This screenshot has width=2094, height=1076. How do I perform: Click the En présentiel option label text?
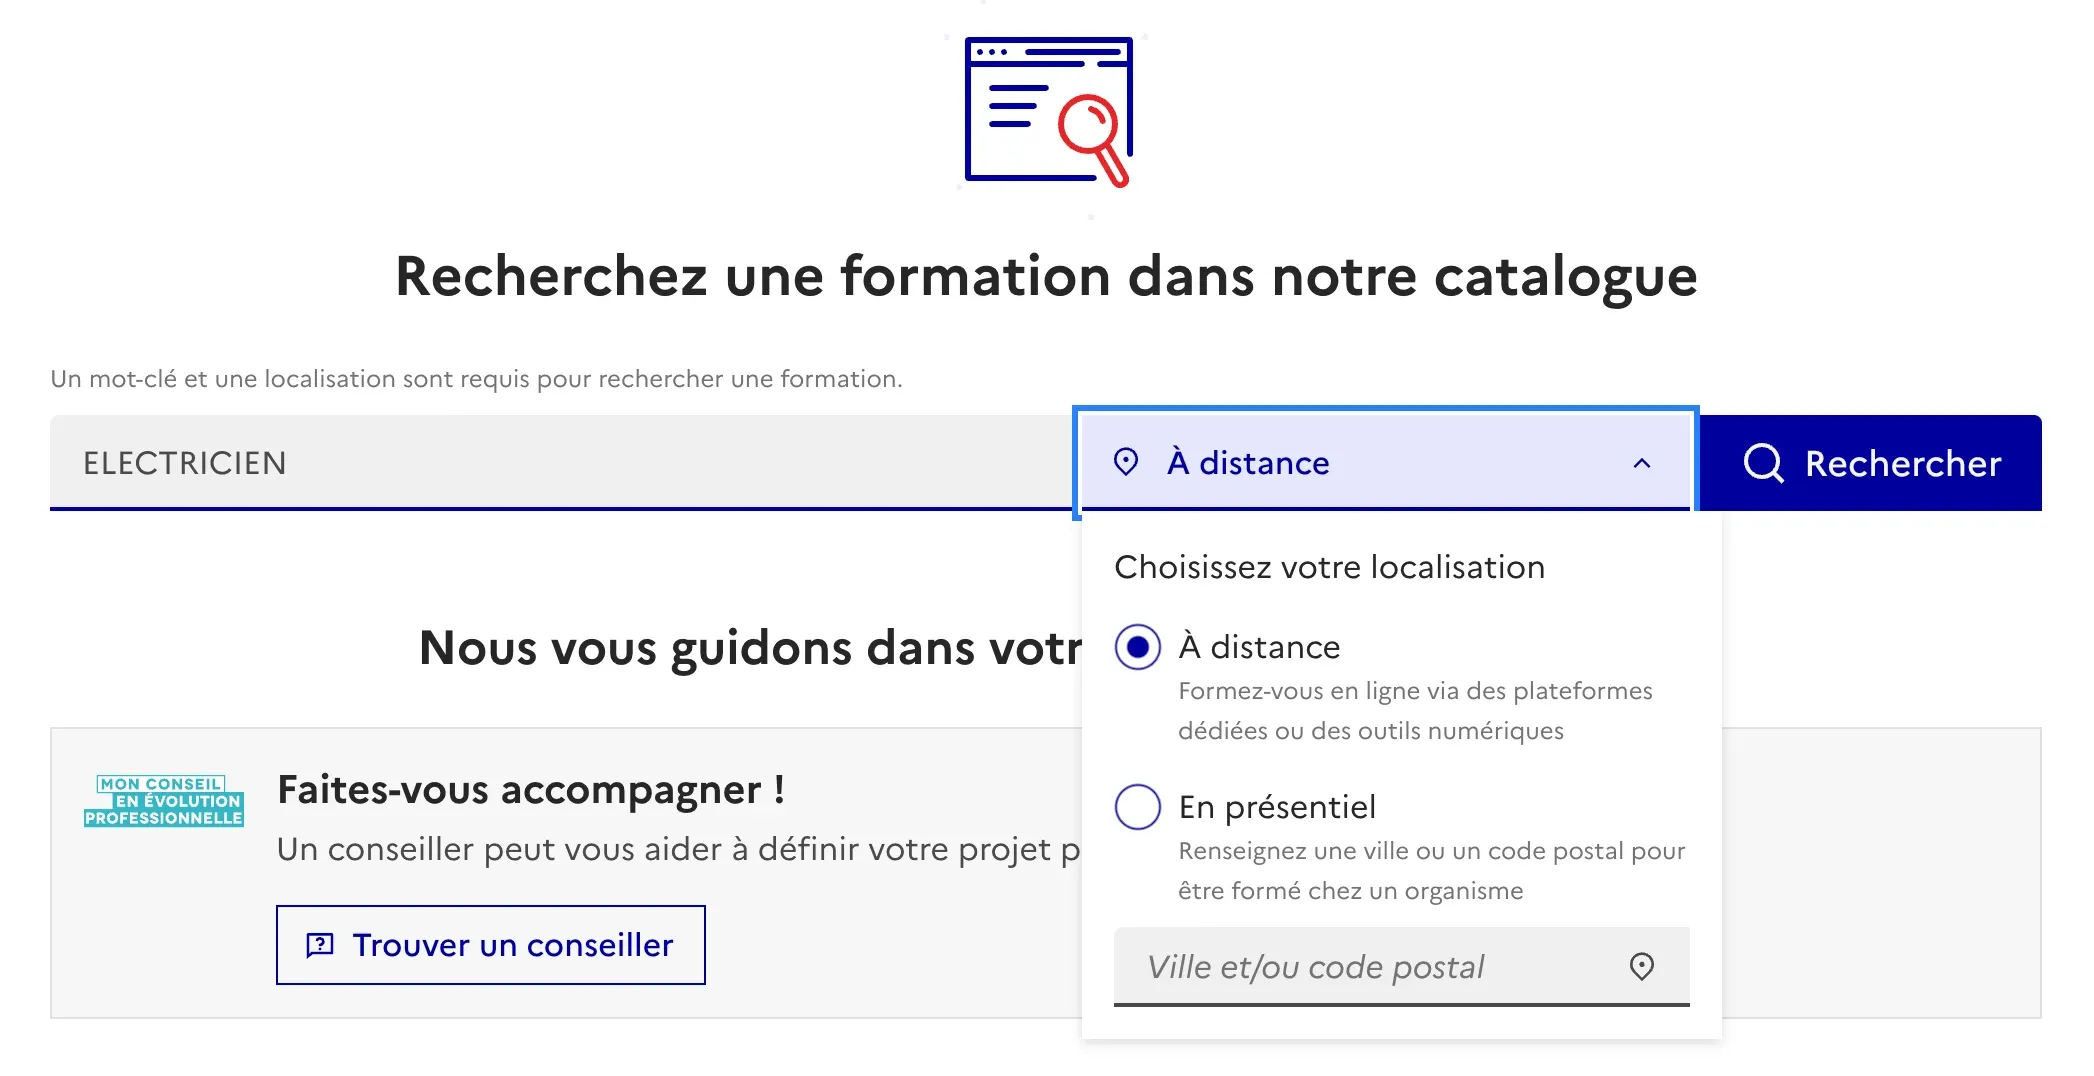1276,807
